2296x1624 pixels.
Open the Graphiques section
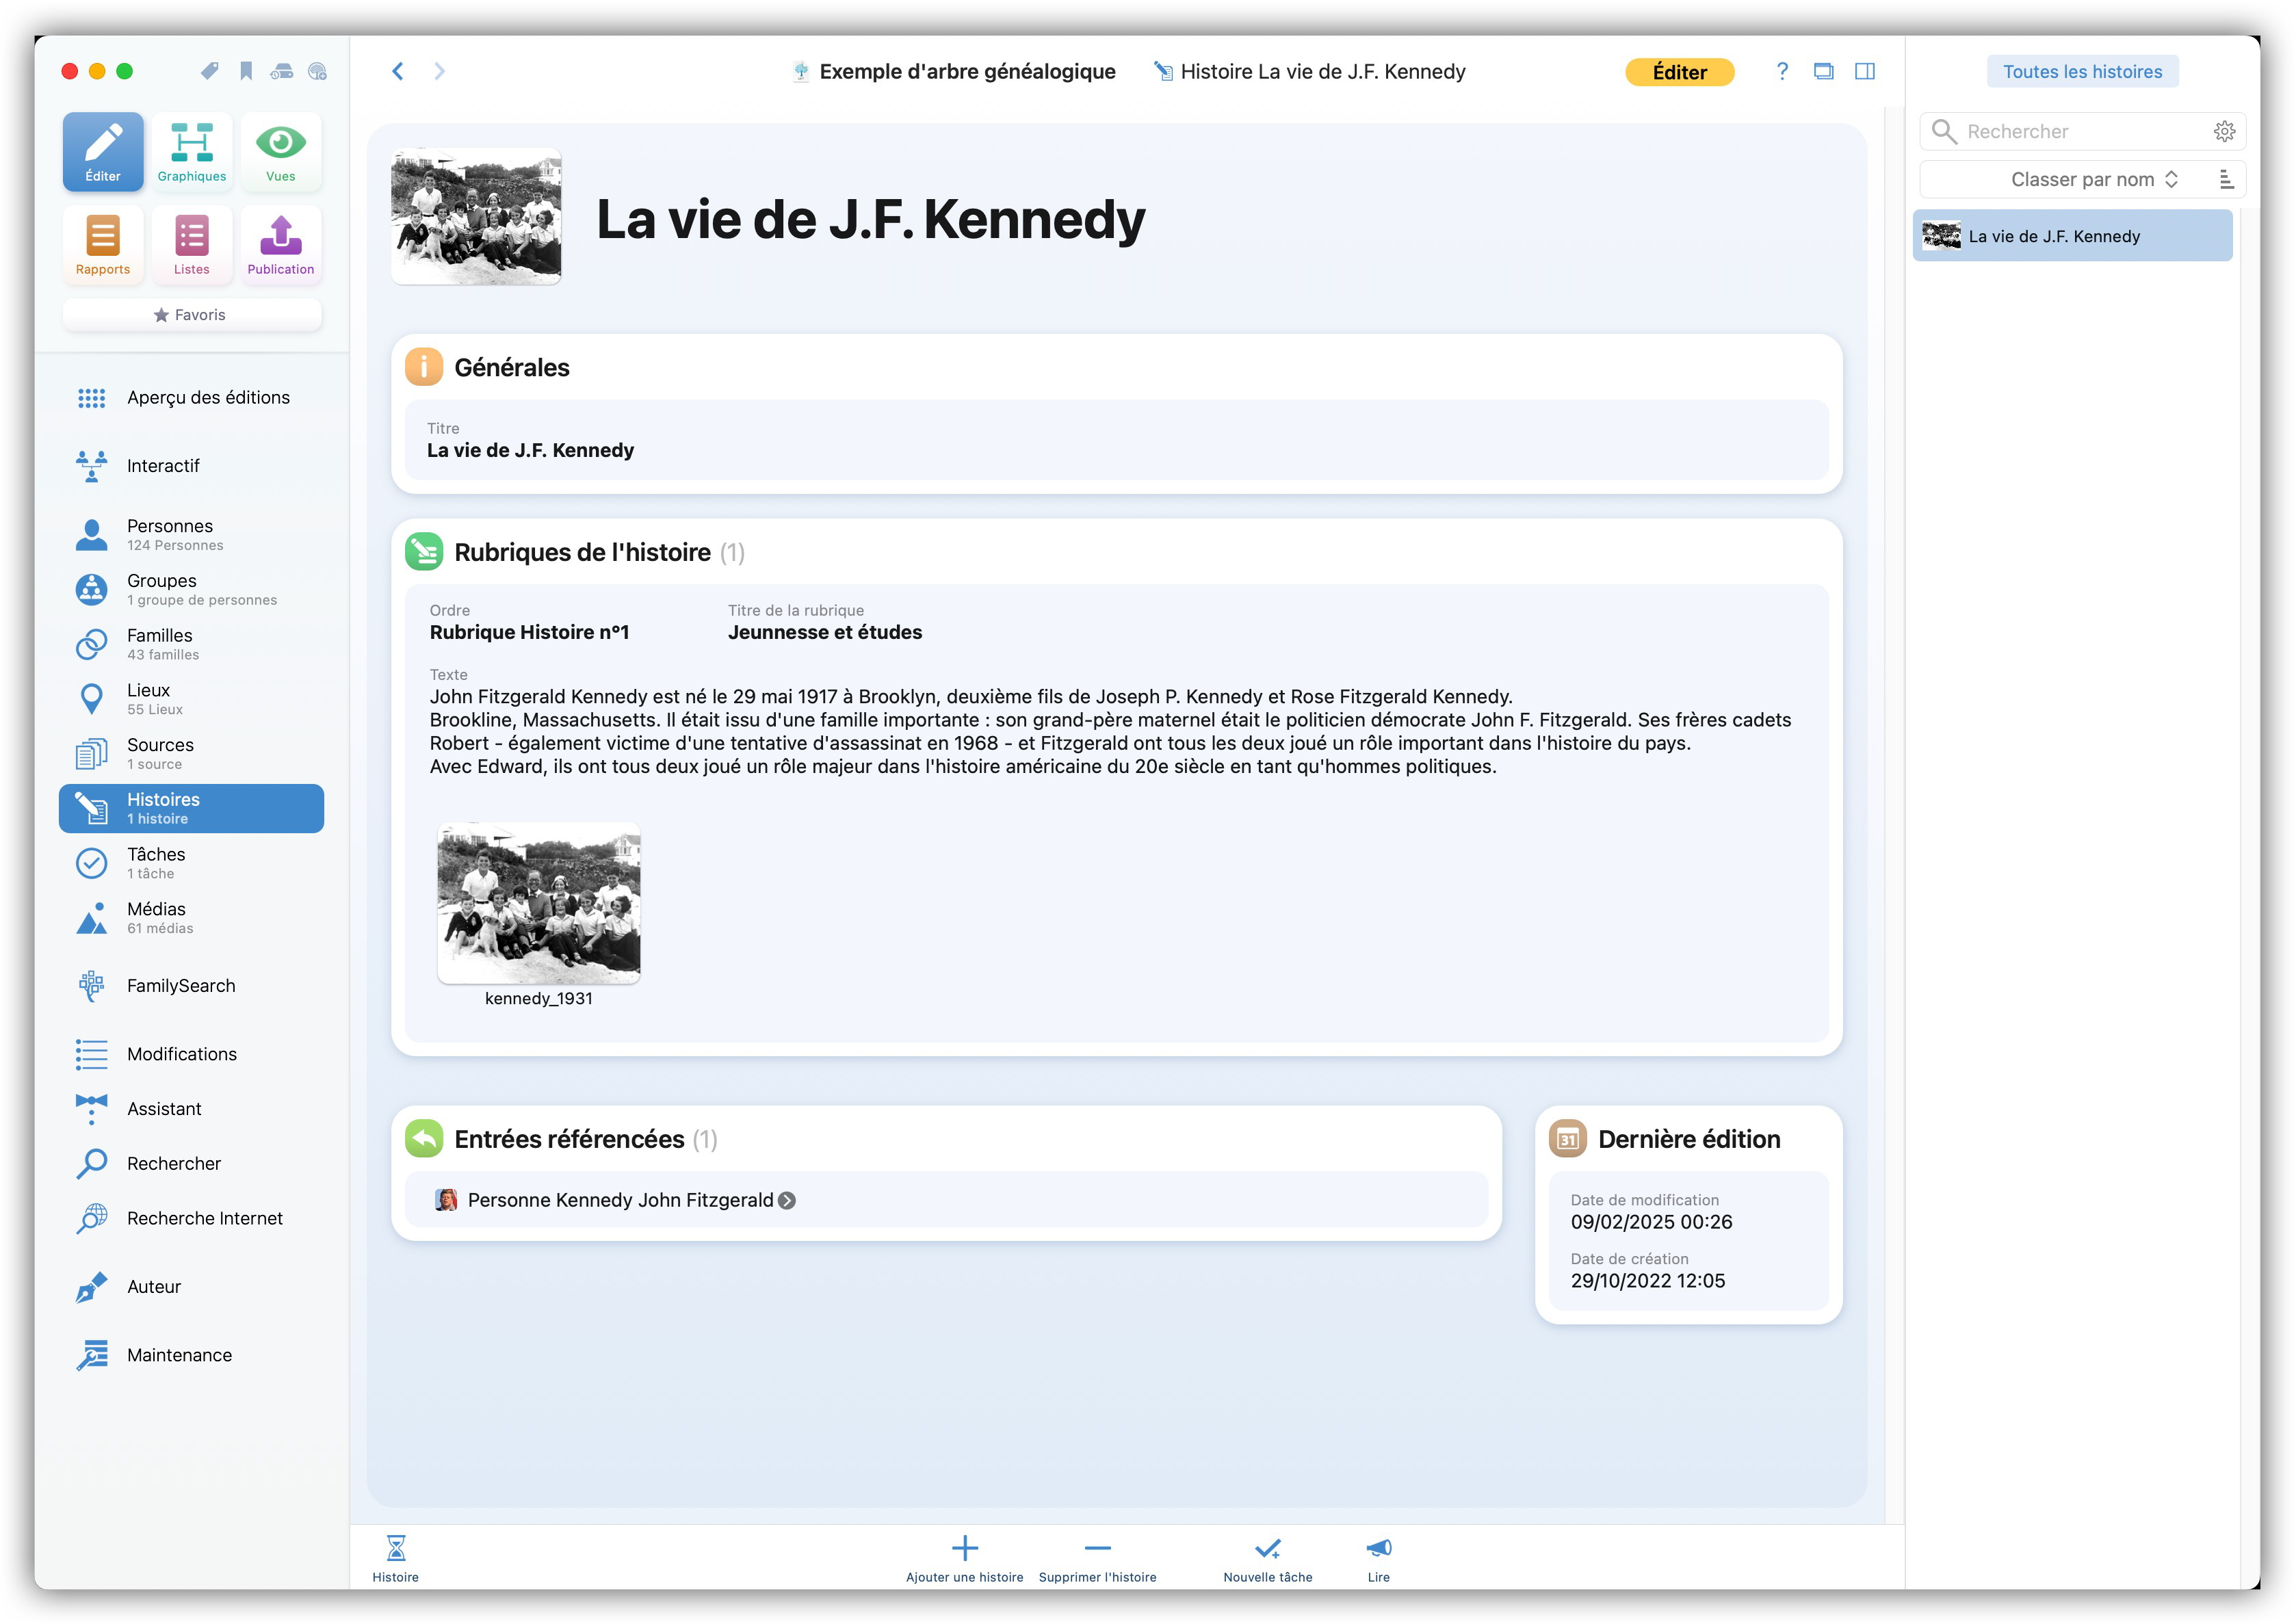192,152
